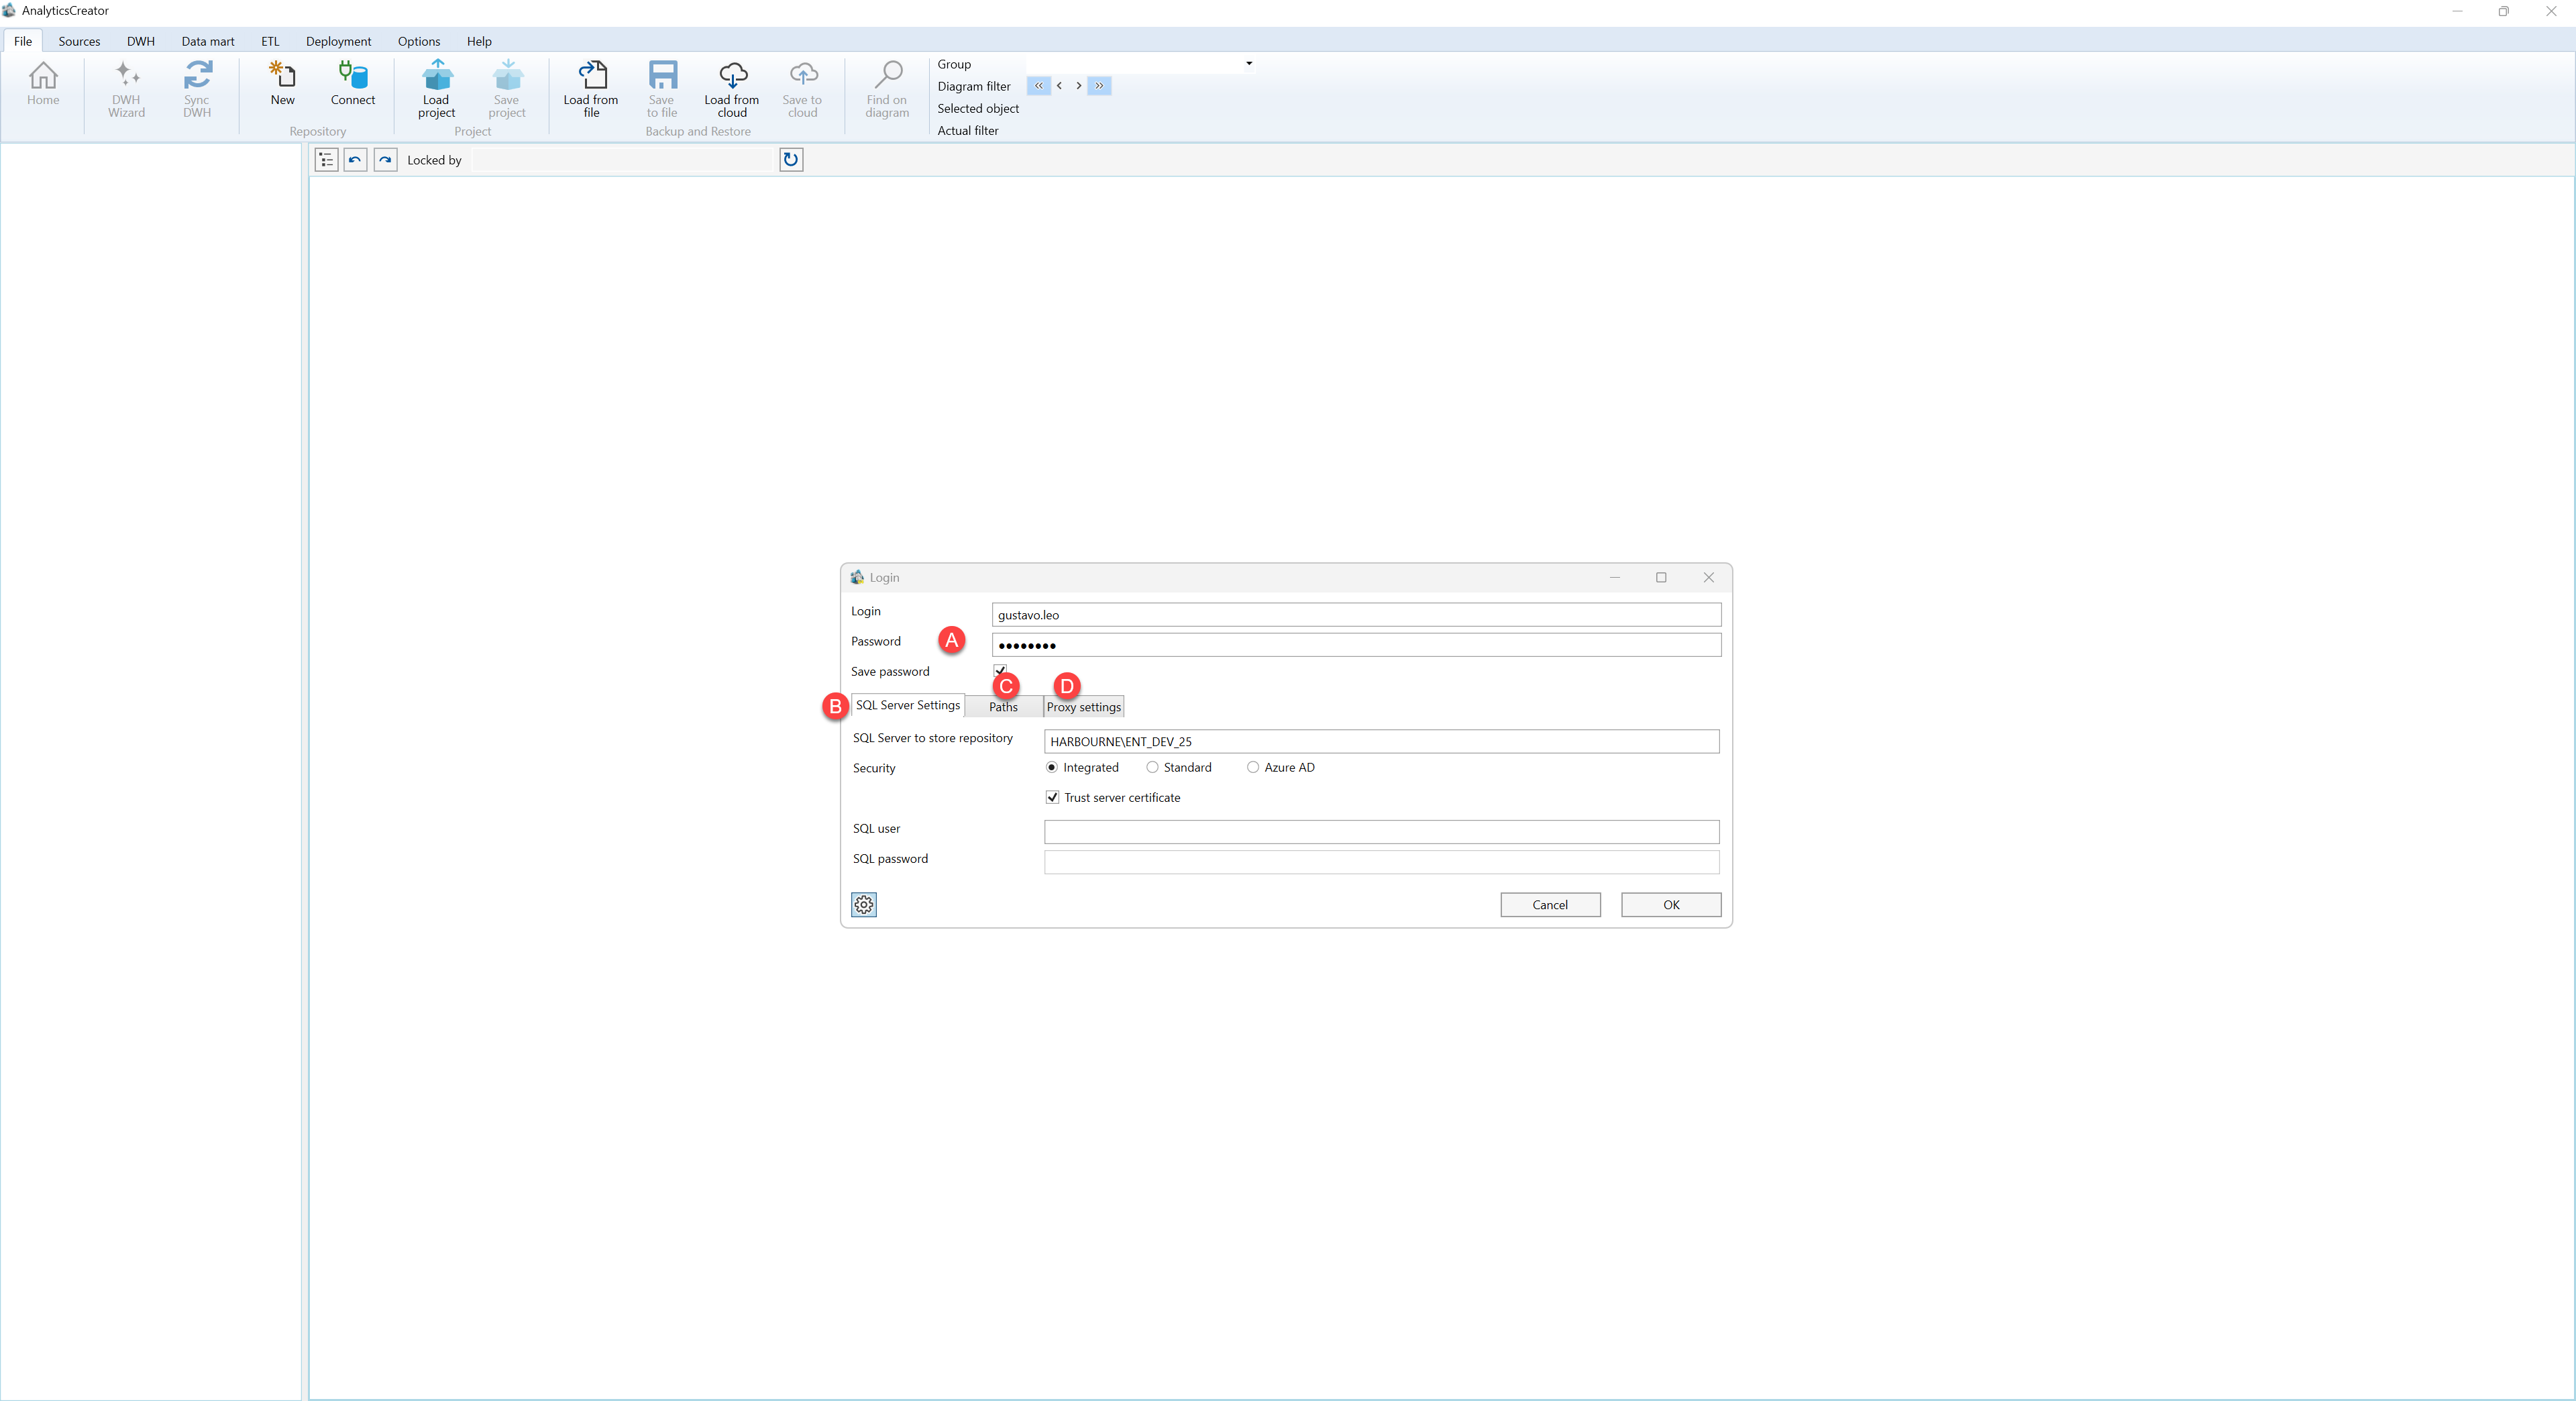
Task: Toggle Trust server certificate checkbox
Action: click(1052, 797)
